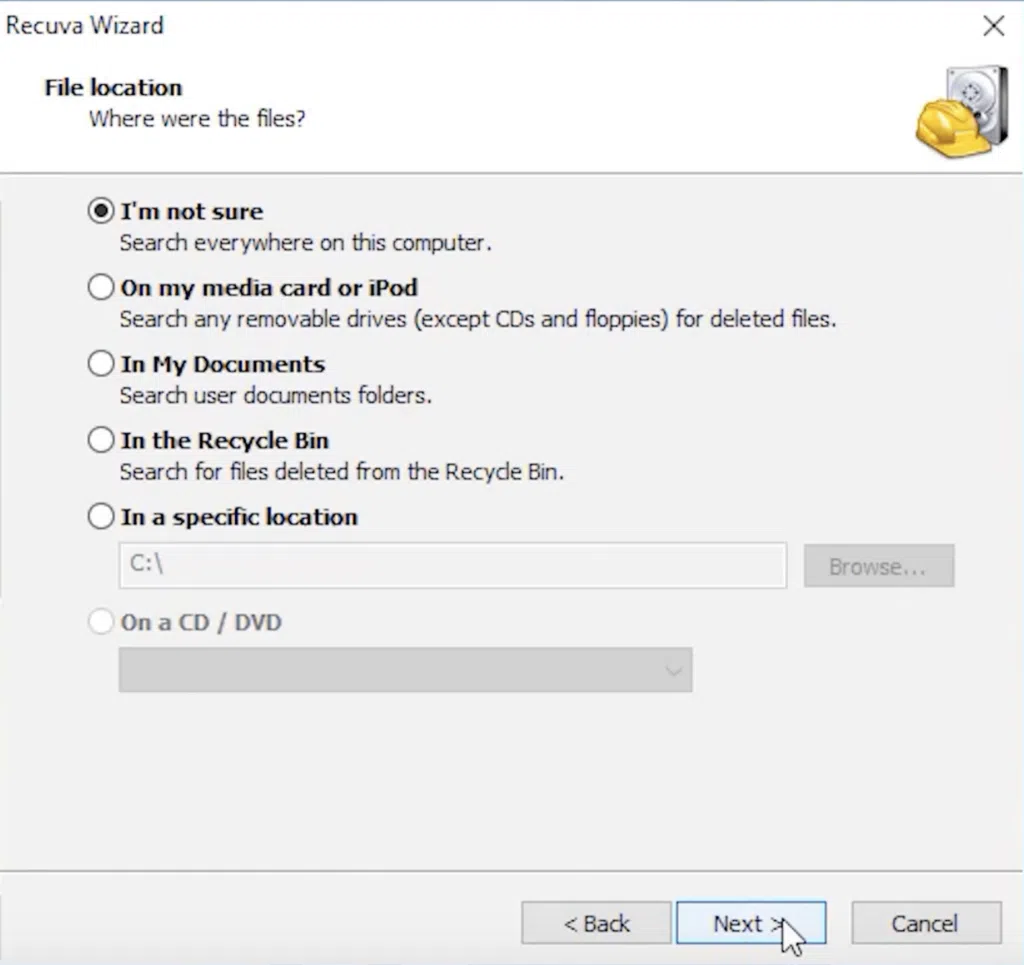Select the "In My Documents" radio button
The image size is (1024, 965).
(101, 364)
